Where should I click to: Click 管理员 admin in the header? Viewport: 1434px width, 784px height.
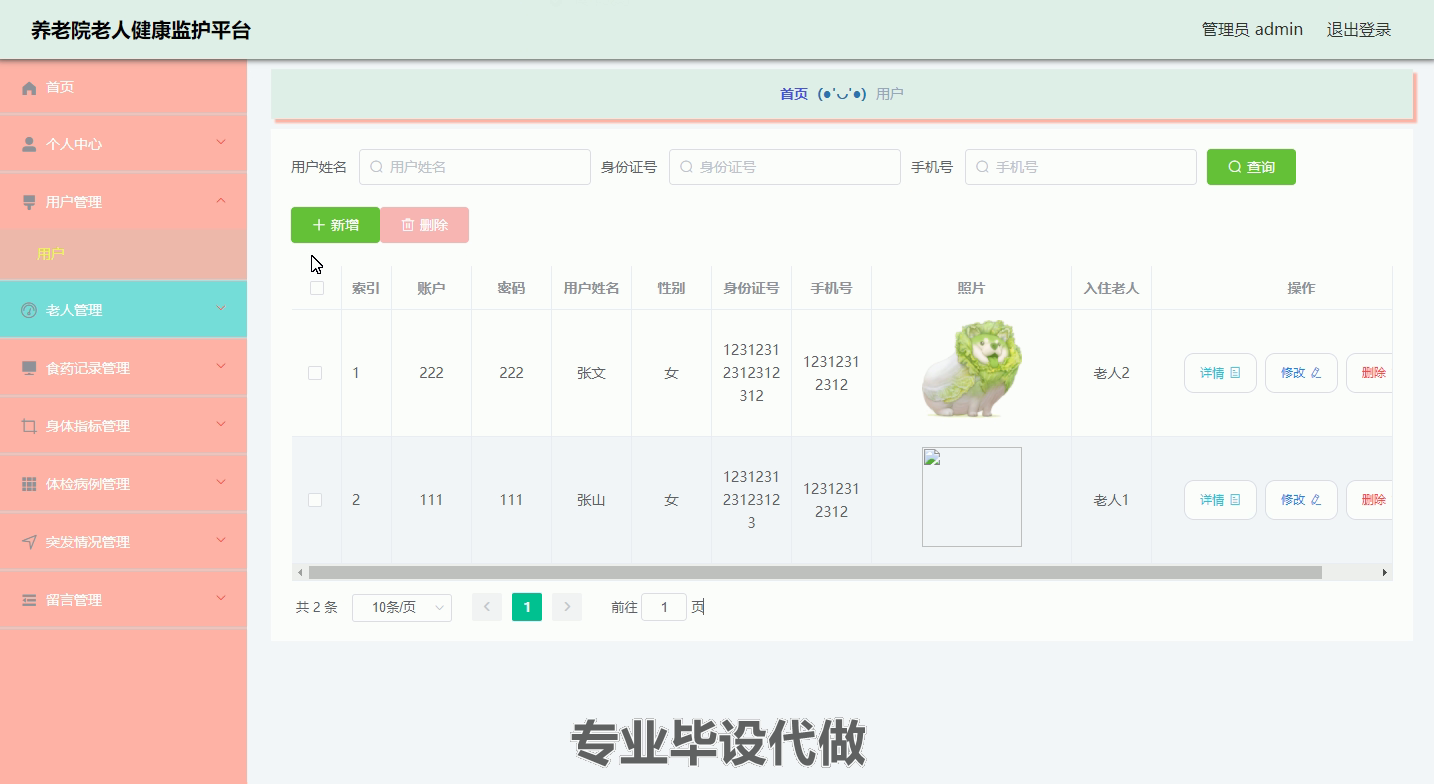tap(1252, 30)
